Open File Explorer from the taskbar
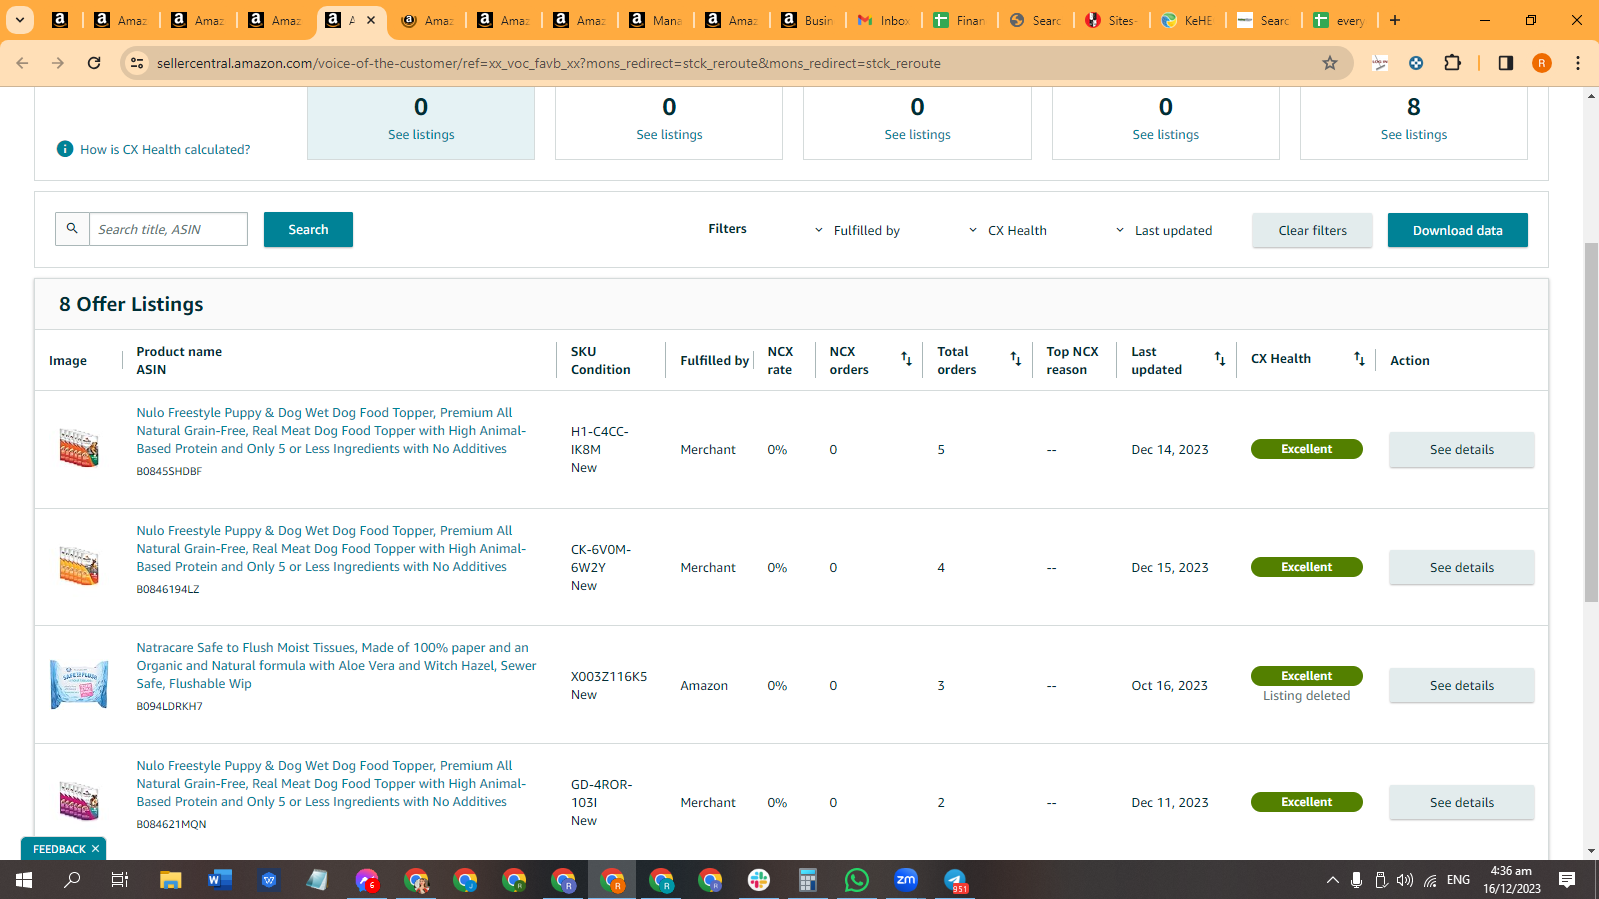 tap(171, 880)
